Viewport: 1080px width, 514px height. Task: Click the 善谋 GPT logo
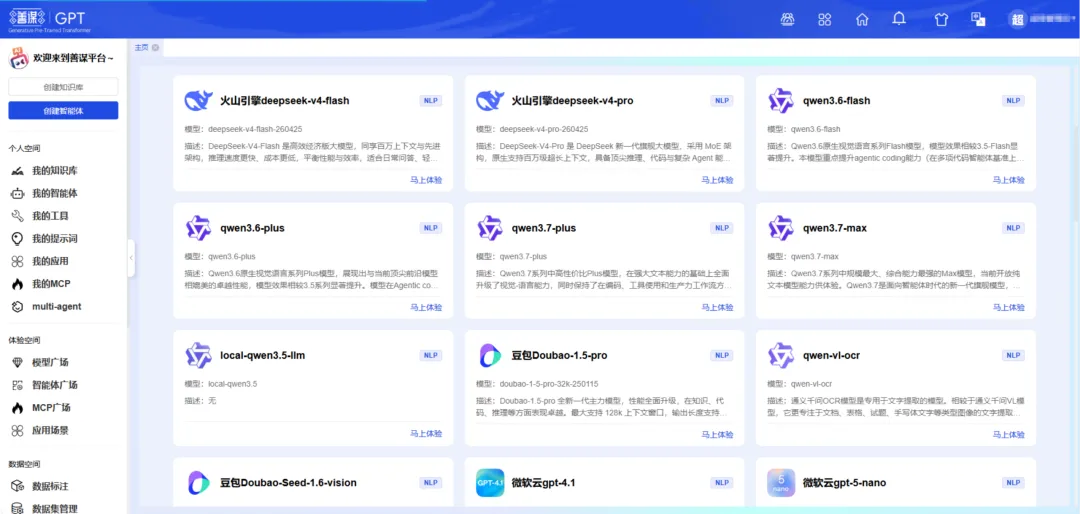[49, 19]
